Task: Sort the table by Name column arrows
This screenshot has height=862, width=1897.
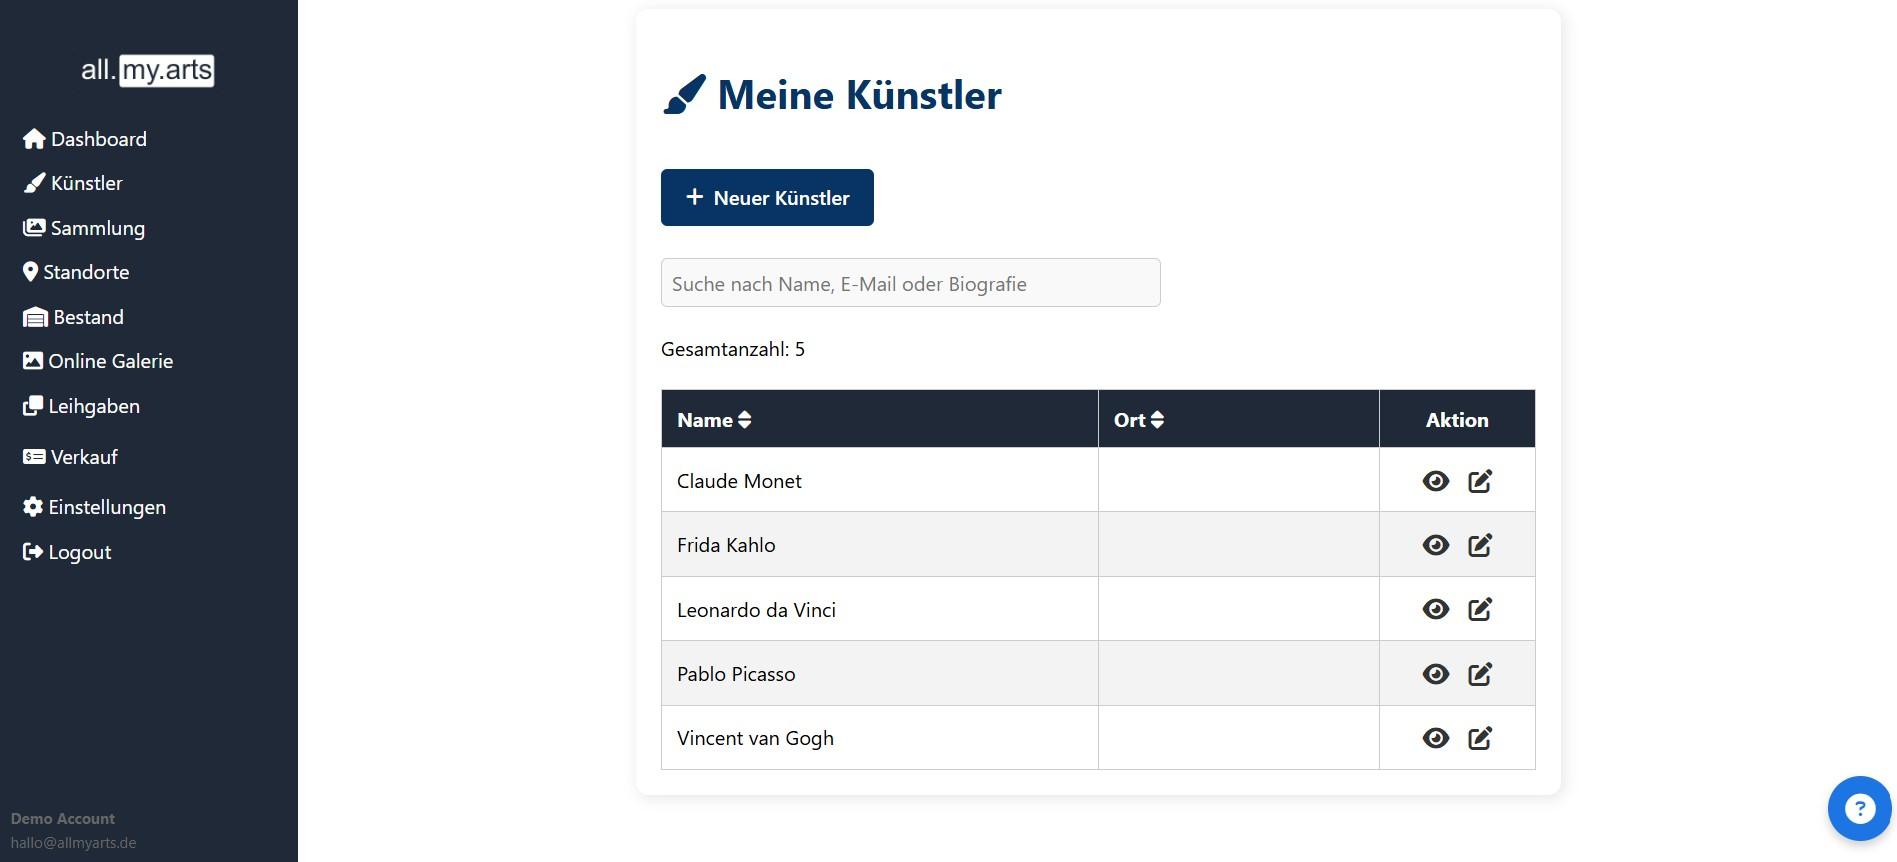Action: coord(746,420)
